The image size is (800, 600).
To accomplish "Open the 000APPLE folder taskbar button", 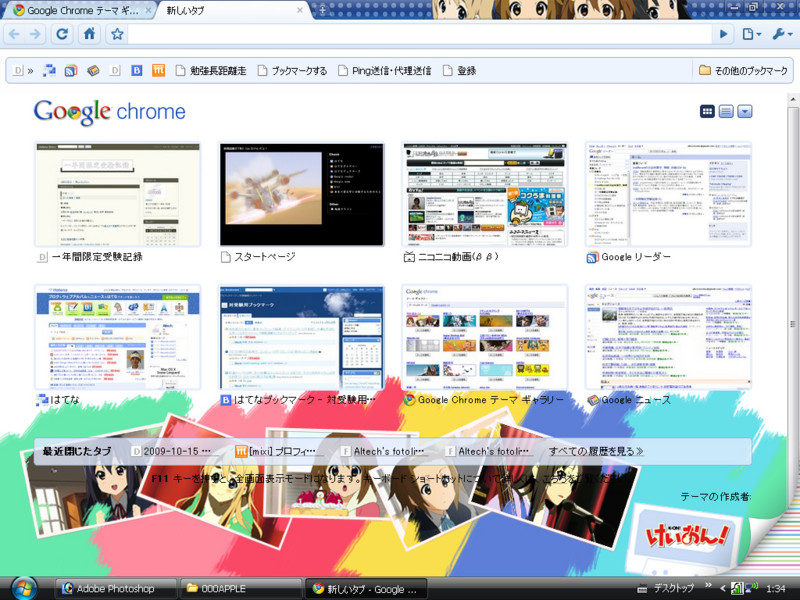I will click(x=241, y=588).
